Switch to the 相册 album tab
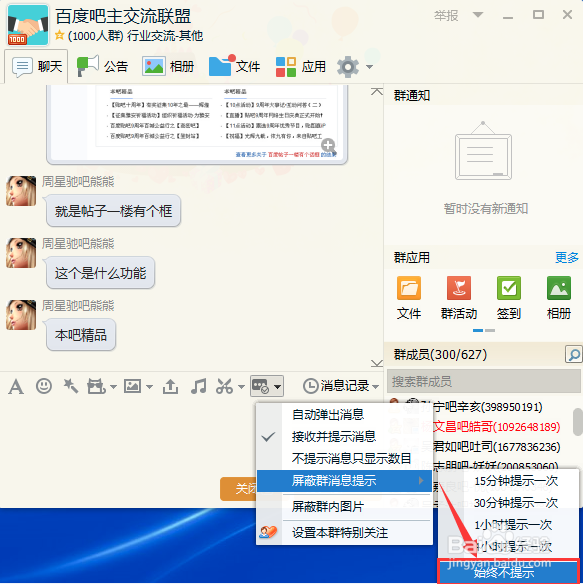The width and height of the screenshot is (583, 584). pyautogui.click(x=168, y=67)
